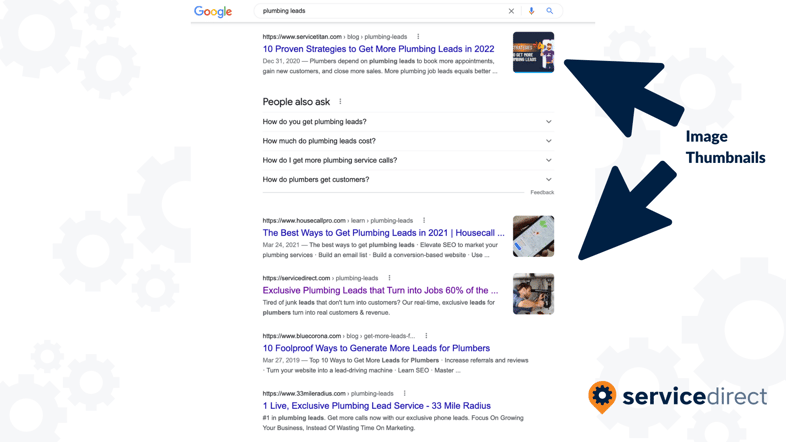Open '10 Foolproof Ways to Generate More Leads' result
786x442 pixels.
(376, 348)
